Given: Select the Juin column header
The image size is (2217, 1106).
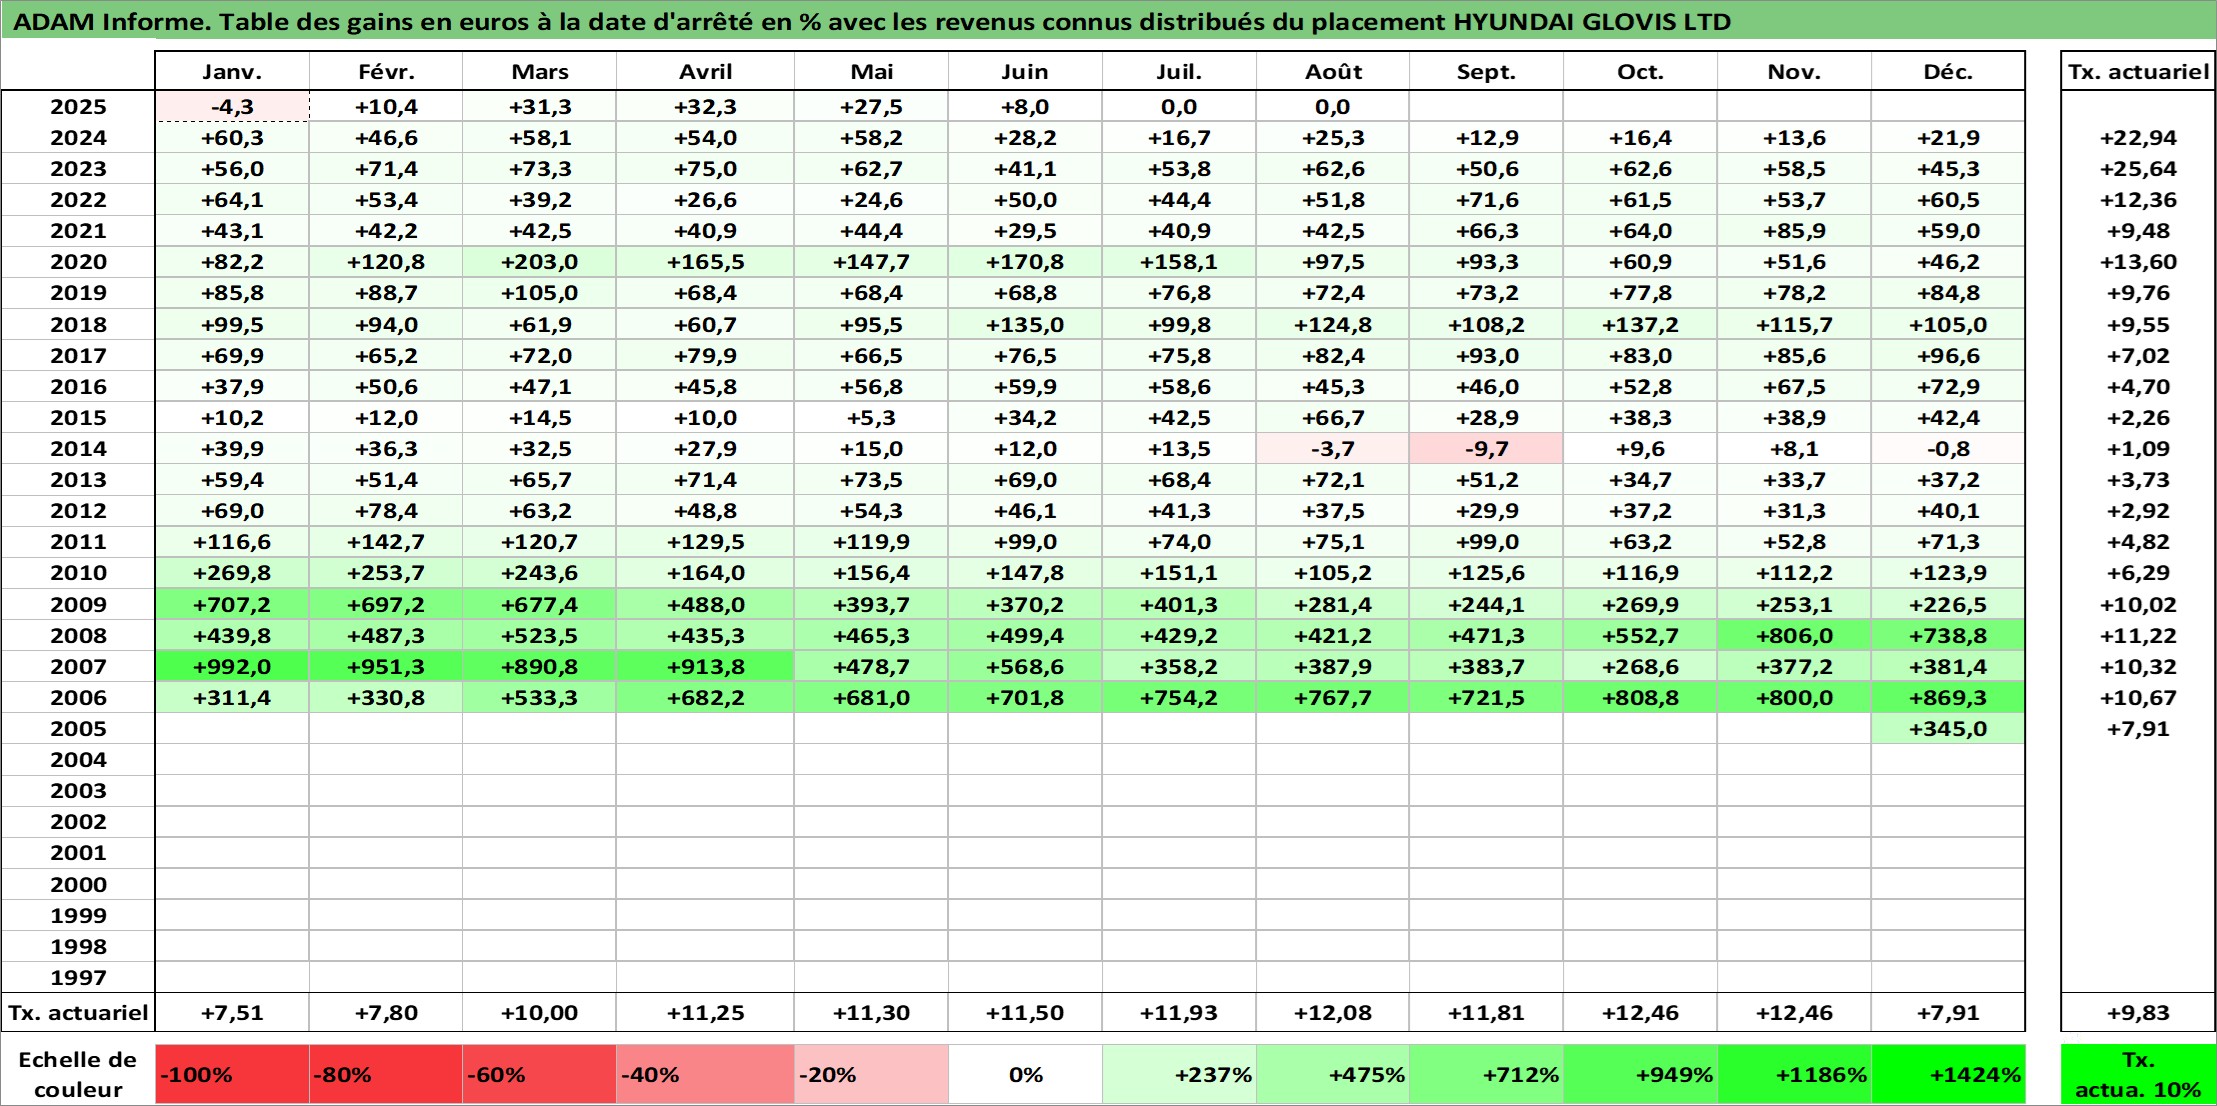Looking at the screenshot, I should 1025,71.
